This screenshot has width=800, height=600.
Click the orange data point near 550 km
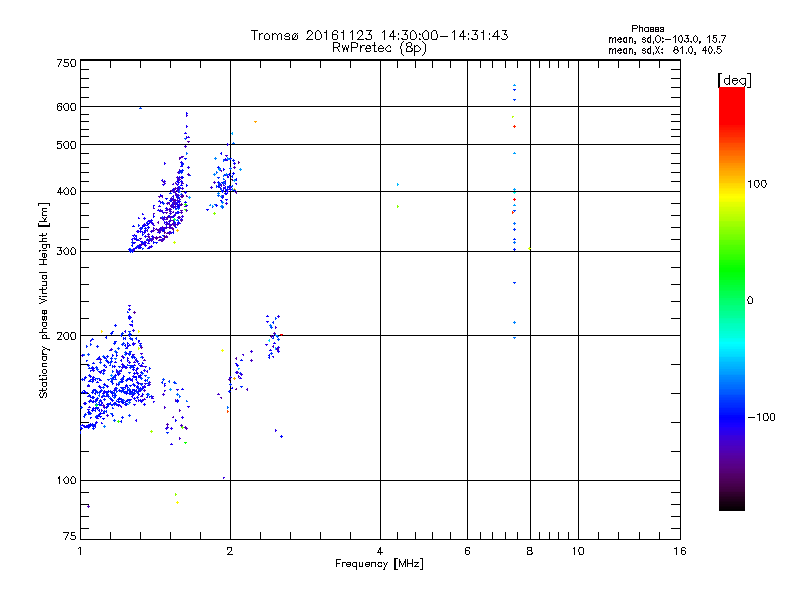click(x=256, y=122)
